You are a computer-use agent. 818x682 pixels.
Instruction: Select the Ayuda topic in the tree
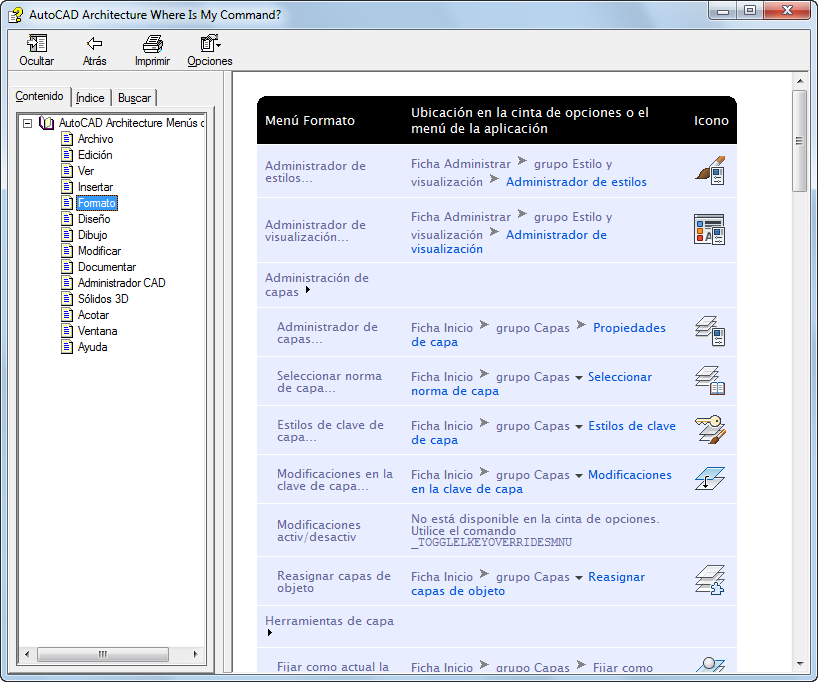click(92, 347)
